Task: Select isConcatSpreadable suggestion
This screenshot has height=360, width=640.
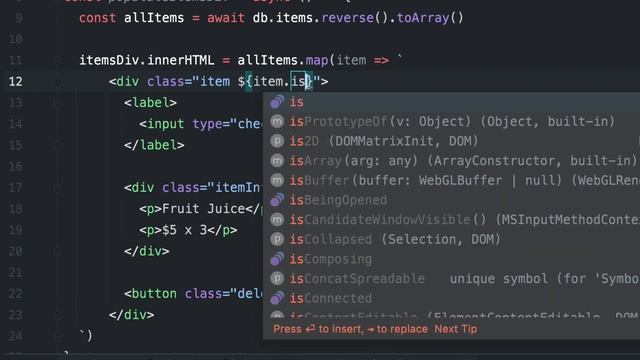Action: 451,278
